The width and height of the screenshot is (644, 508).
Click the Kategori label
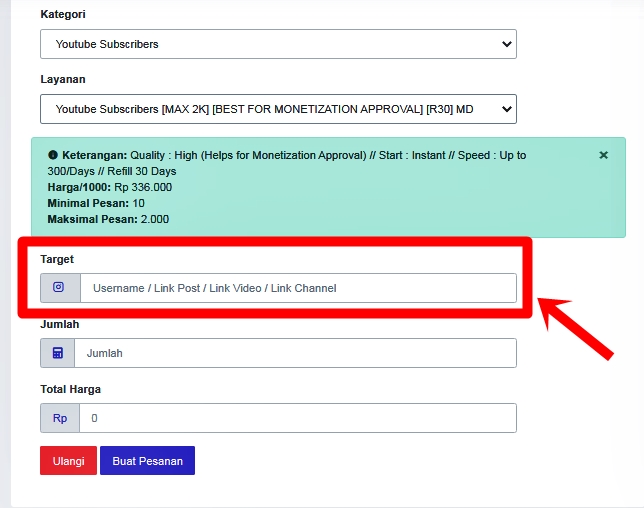tap(63, 14)
